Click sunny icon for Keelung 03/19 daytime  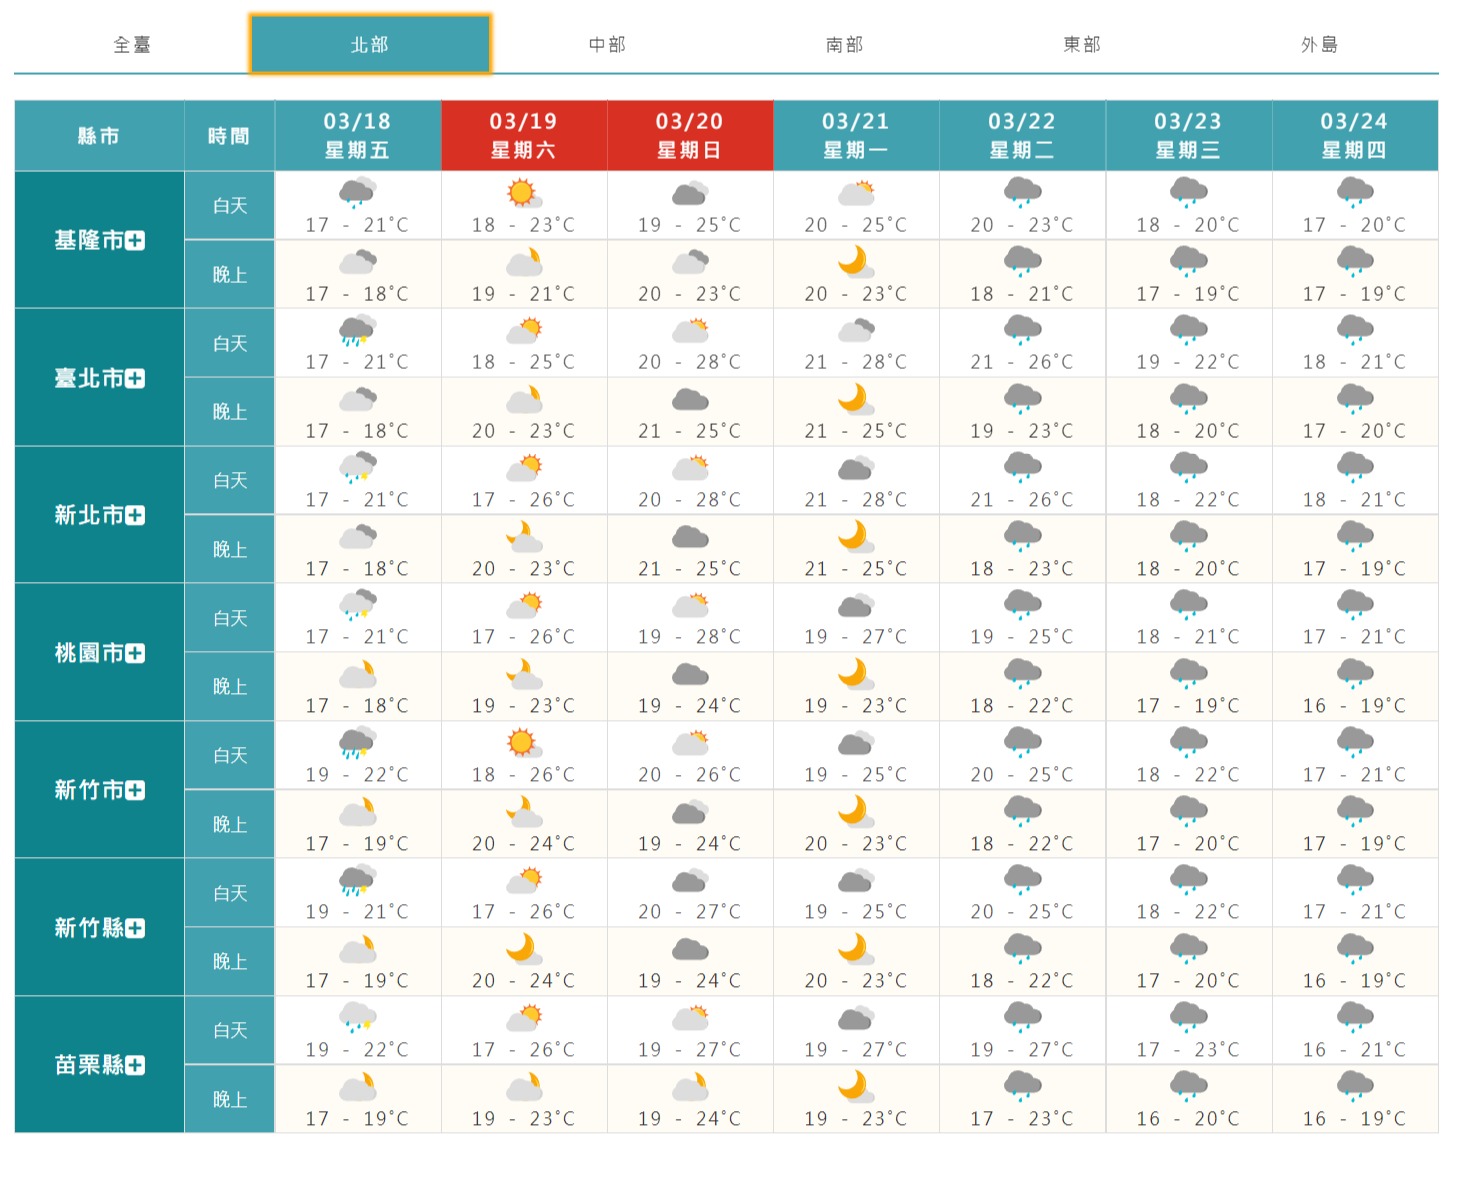coord(522,192)
